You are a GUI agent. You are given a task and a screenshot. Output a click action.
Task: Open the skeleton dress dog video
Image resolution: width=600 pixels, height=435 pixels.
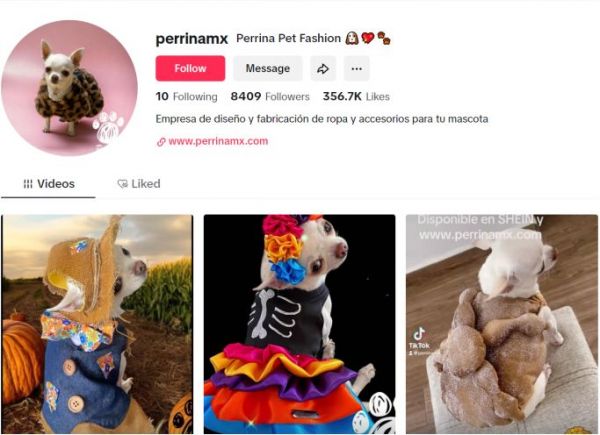click(299, 324)
